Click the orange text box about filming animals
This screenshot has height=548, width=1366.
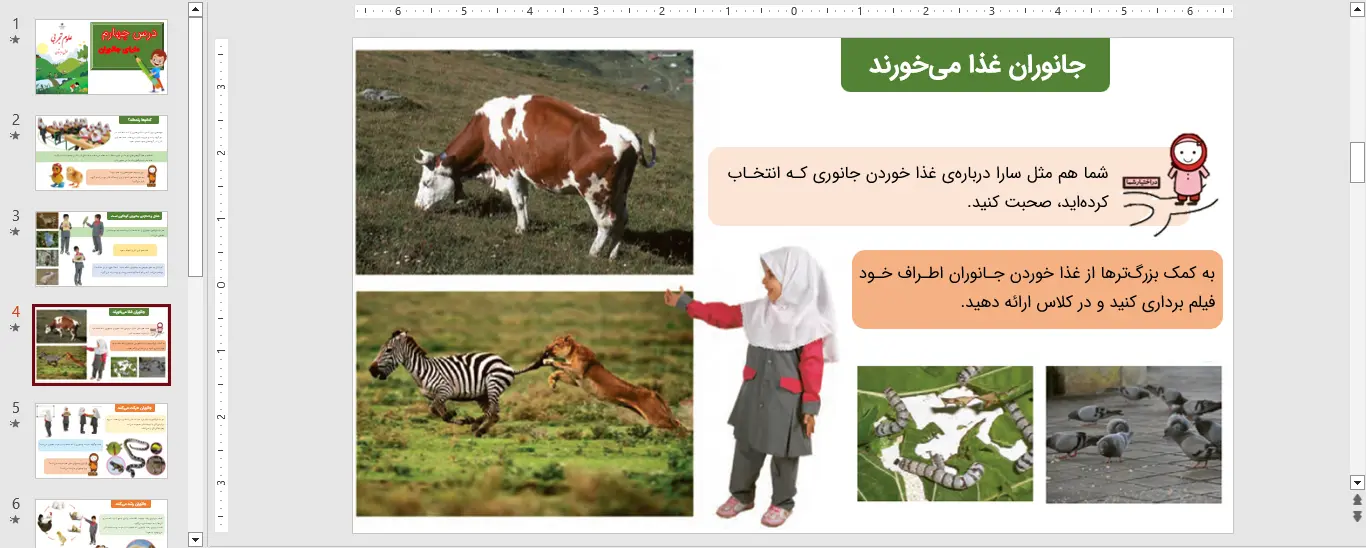tap(1036, 289)
